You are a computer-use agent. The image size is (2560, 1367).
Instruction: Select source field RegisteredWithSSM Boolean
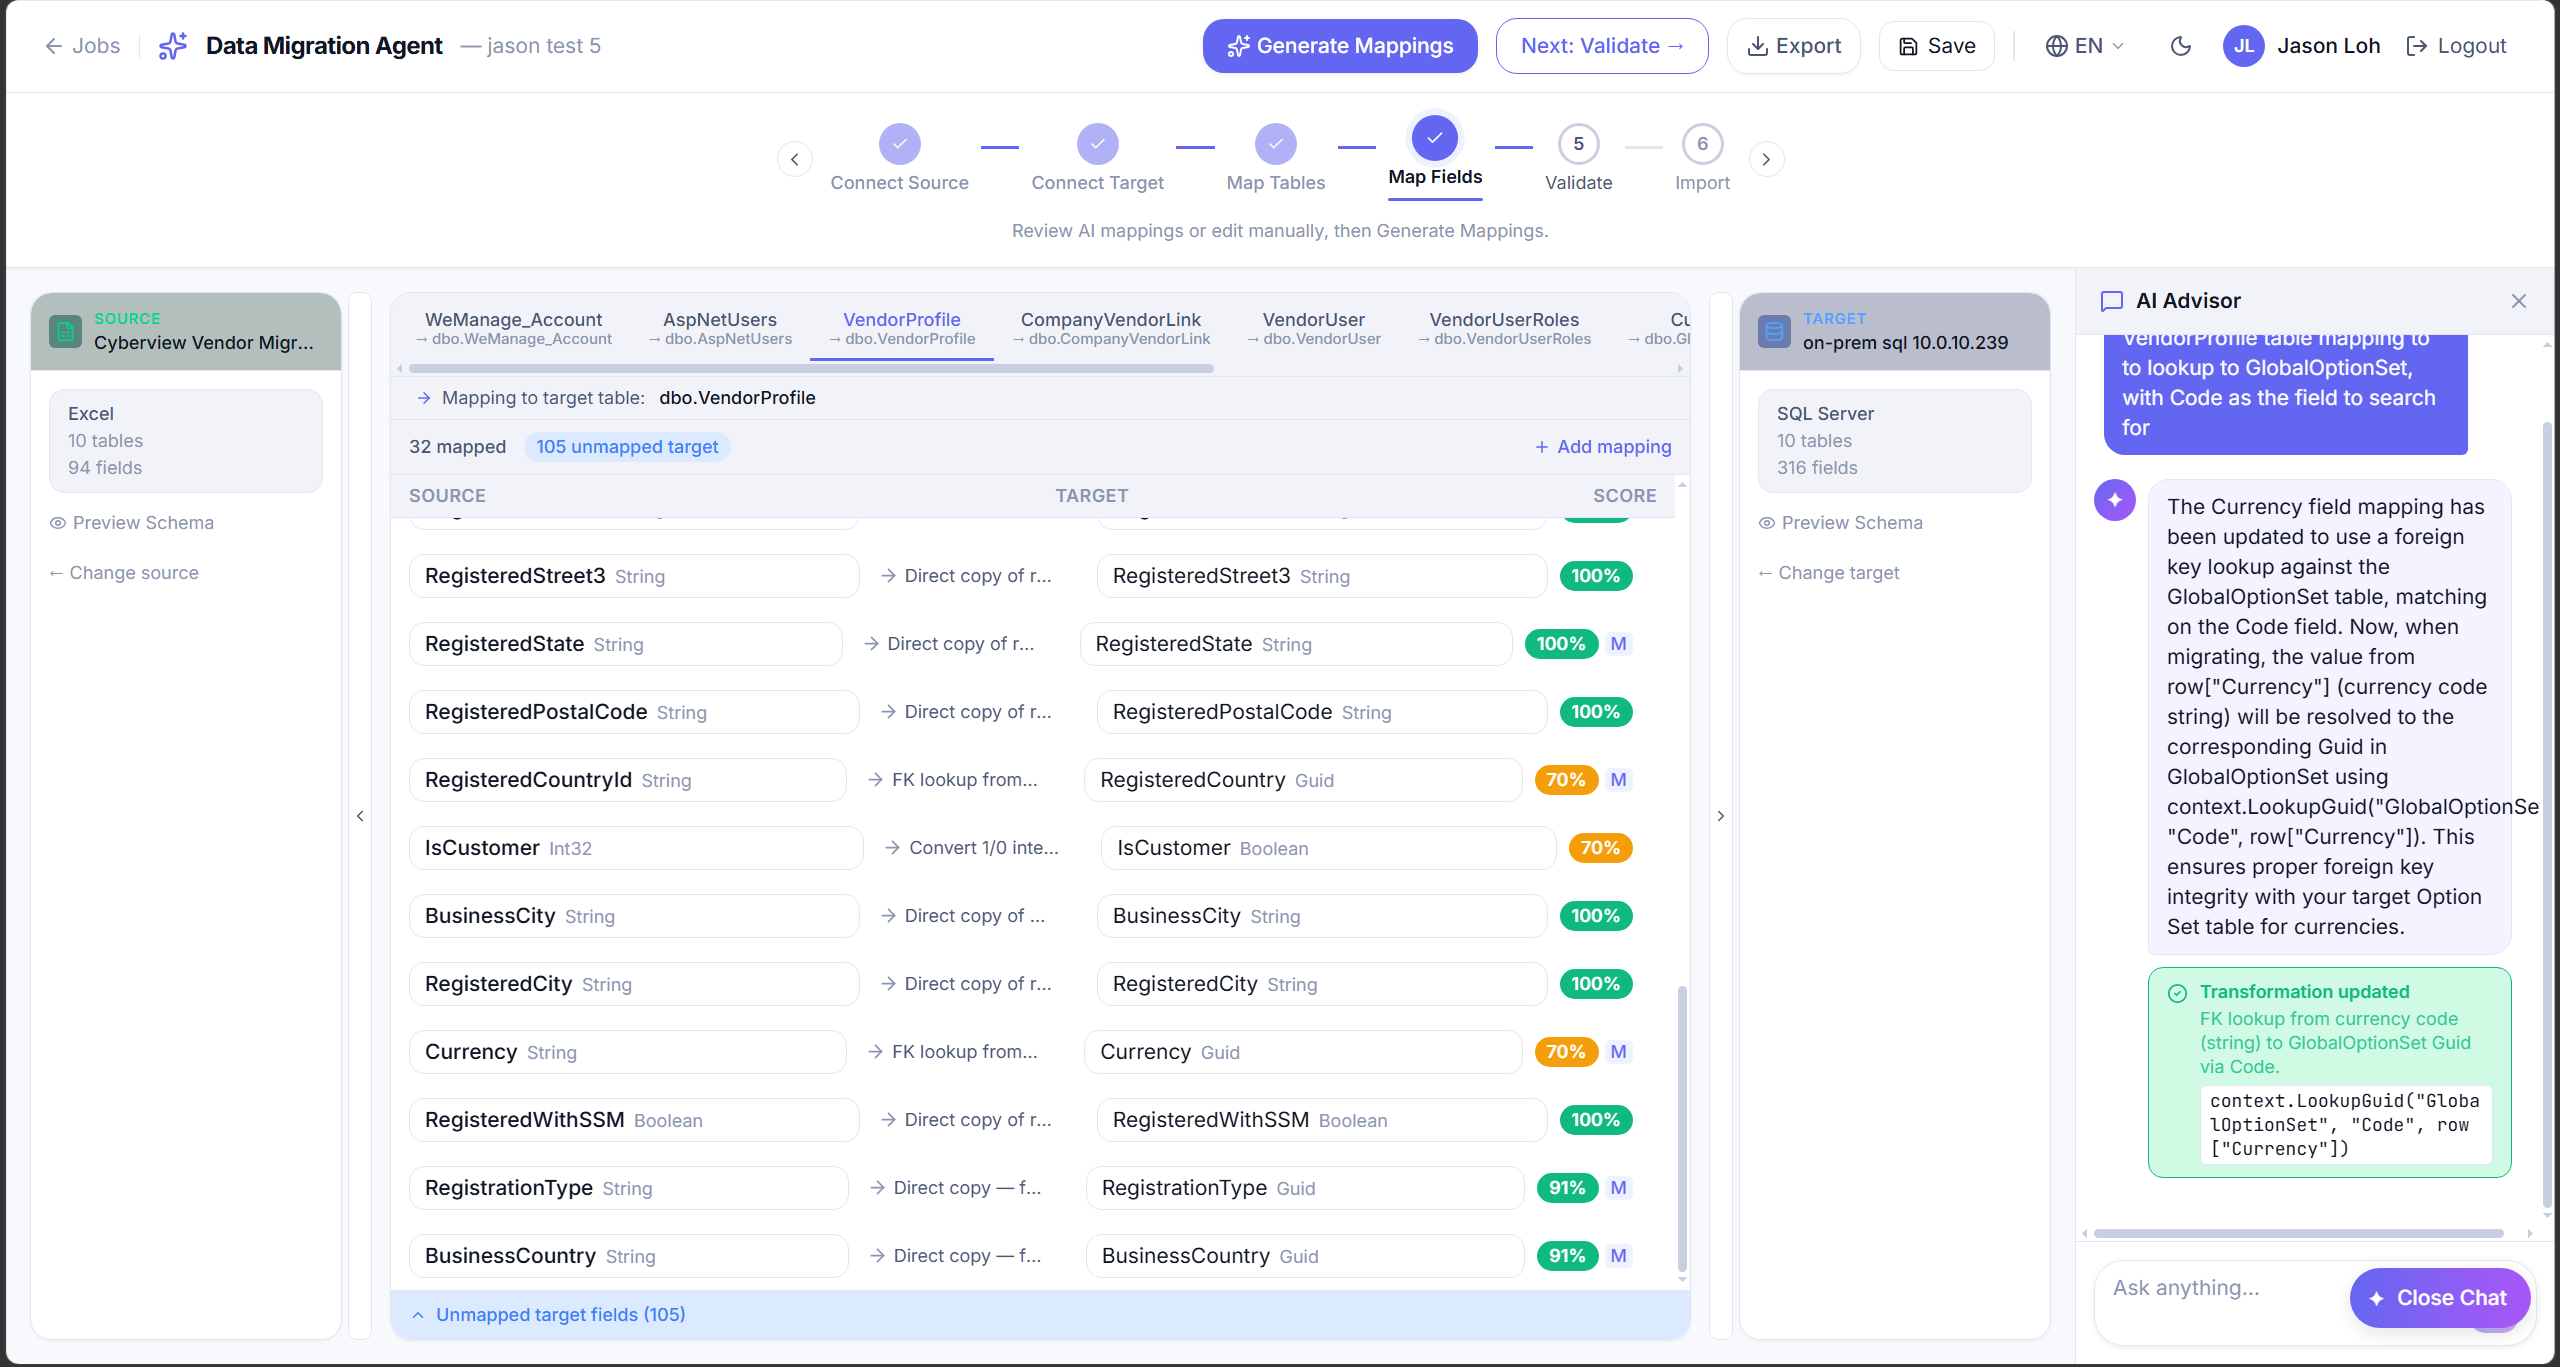tap(634, 1120)
